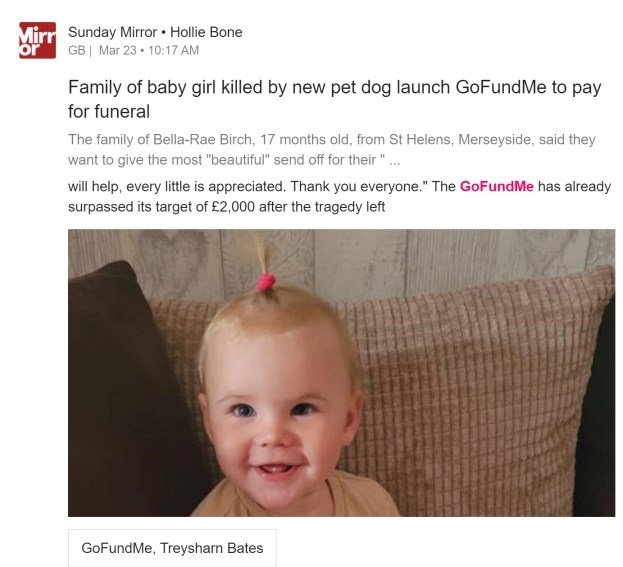Open the article headline about baby girl

click(335, 99)
